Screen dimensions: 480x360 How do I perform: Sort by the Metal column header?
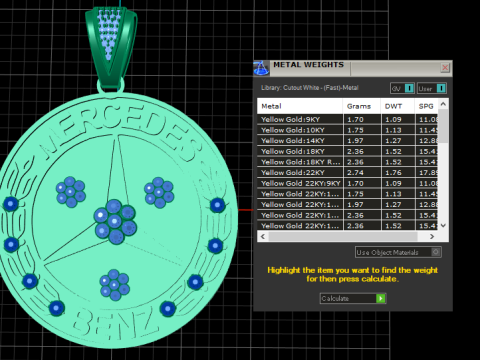pos(300,106)
